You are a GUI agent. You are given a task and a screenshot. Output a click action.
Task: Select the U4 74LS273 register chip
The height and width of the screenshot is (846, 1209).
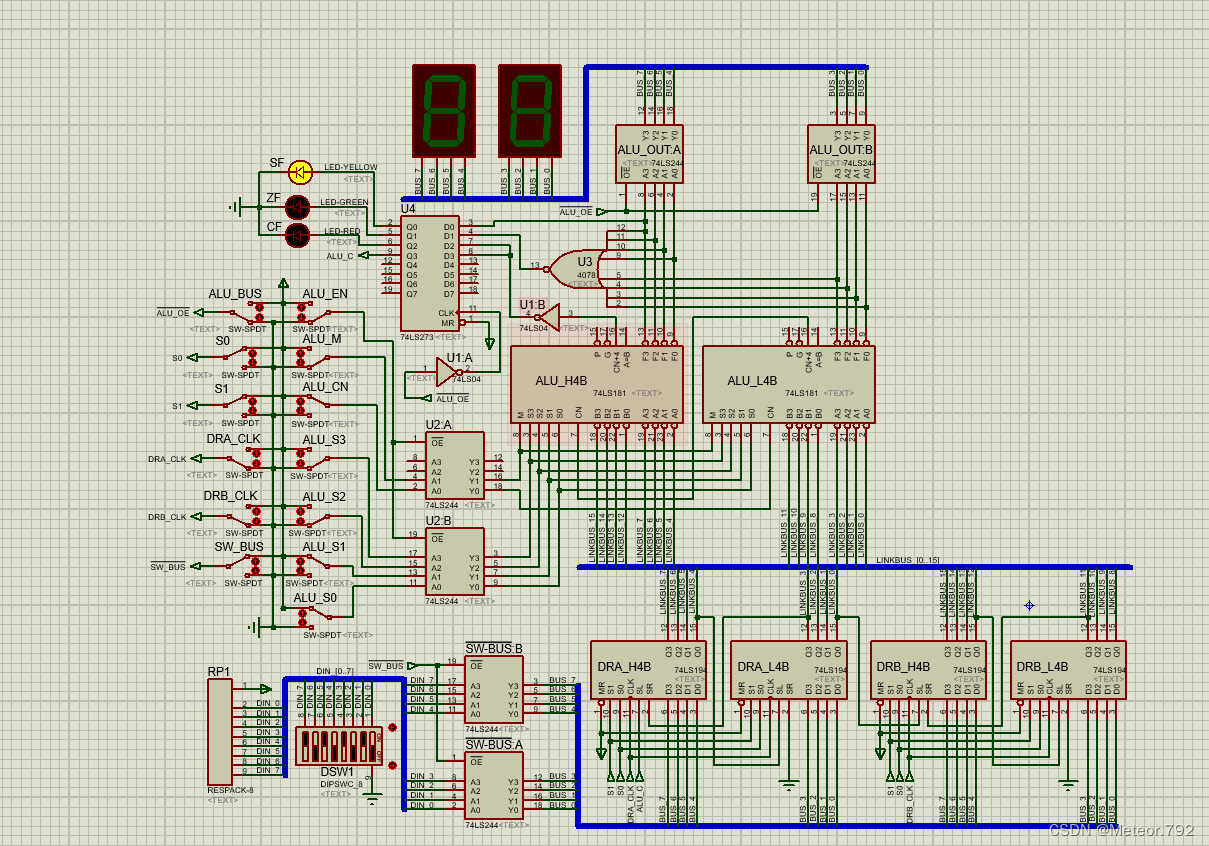430,274
